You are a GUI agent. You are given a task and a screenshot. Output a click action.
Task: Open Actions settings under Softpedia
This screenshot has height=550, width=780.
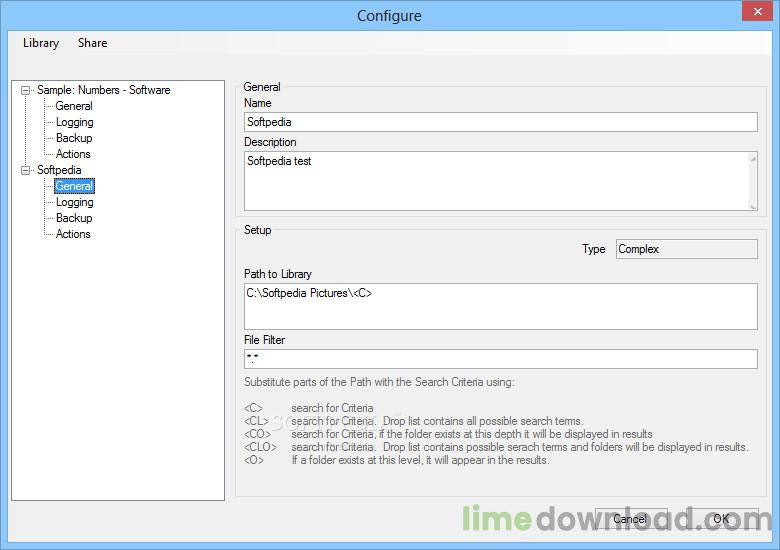73,234
